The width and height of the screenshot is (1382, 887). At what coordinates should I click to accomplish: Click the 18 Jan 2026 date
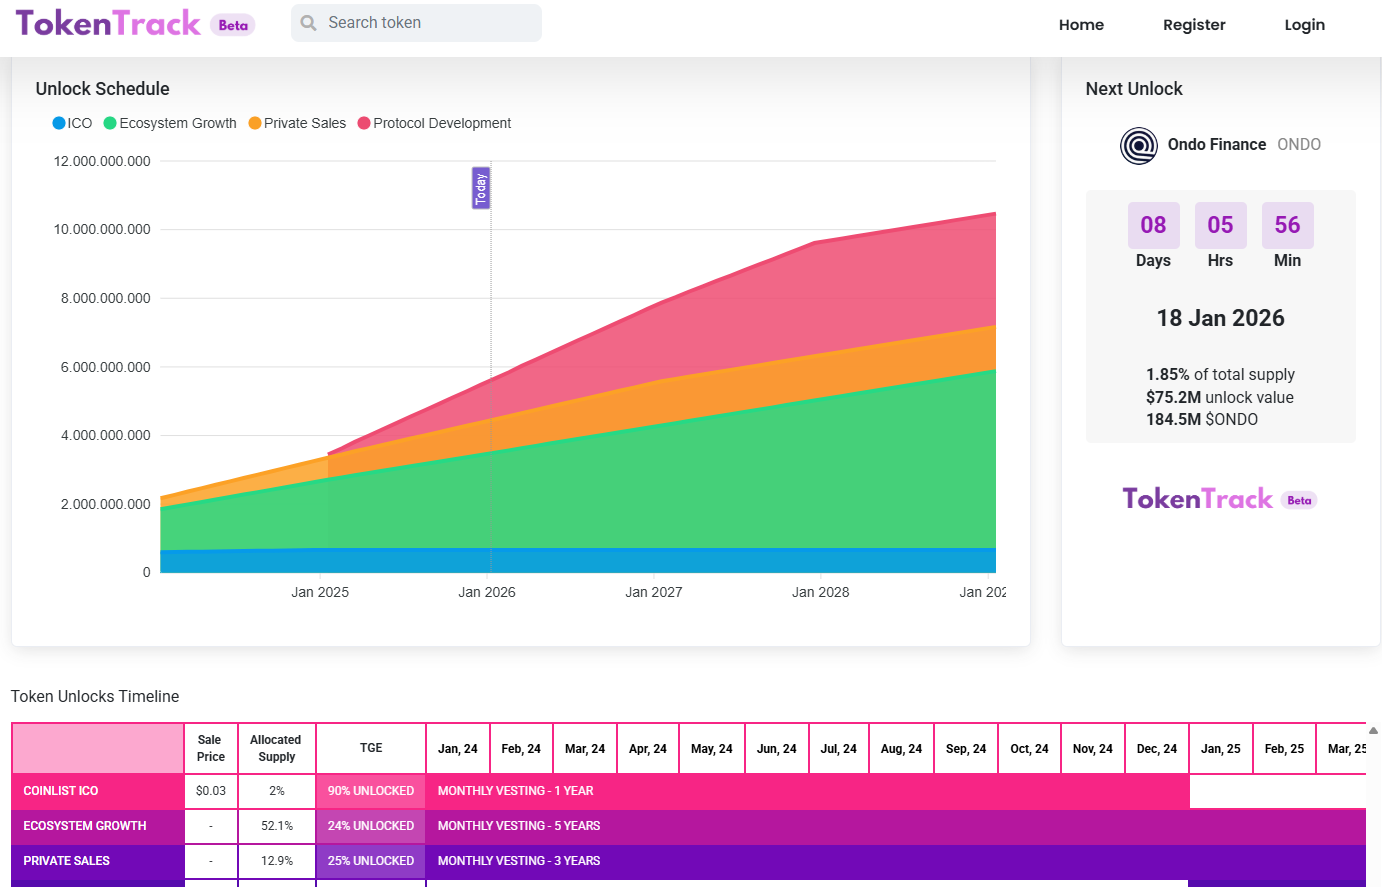pos(1220,318)
